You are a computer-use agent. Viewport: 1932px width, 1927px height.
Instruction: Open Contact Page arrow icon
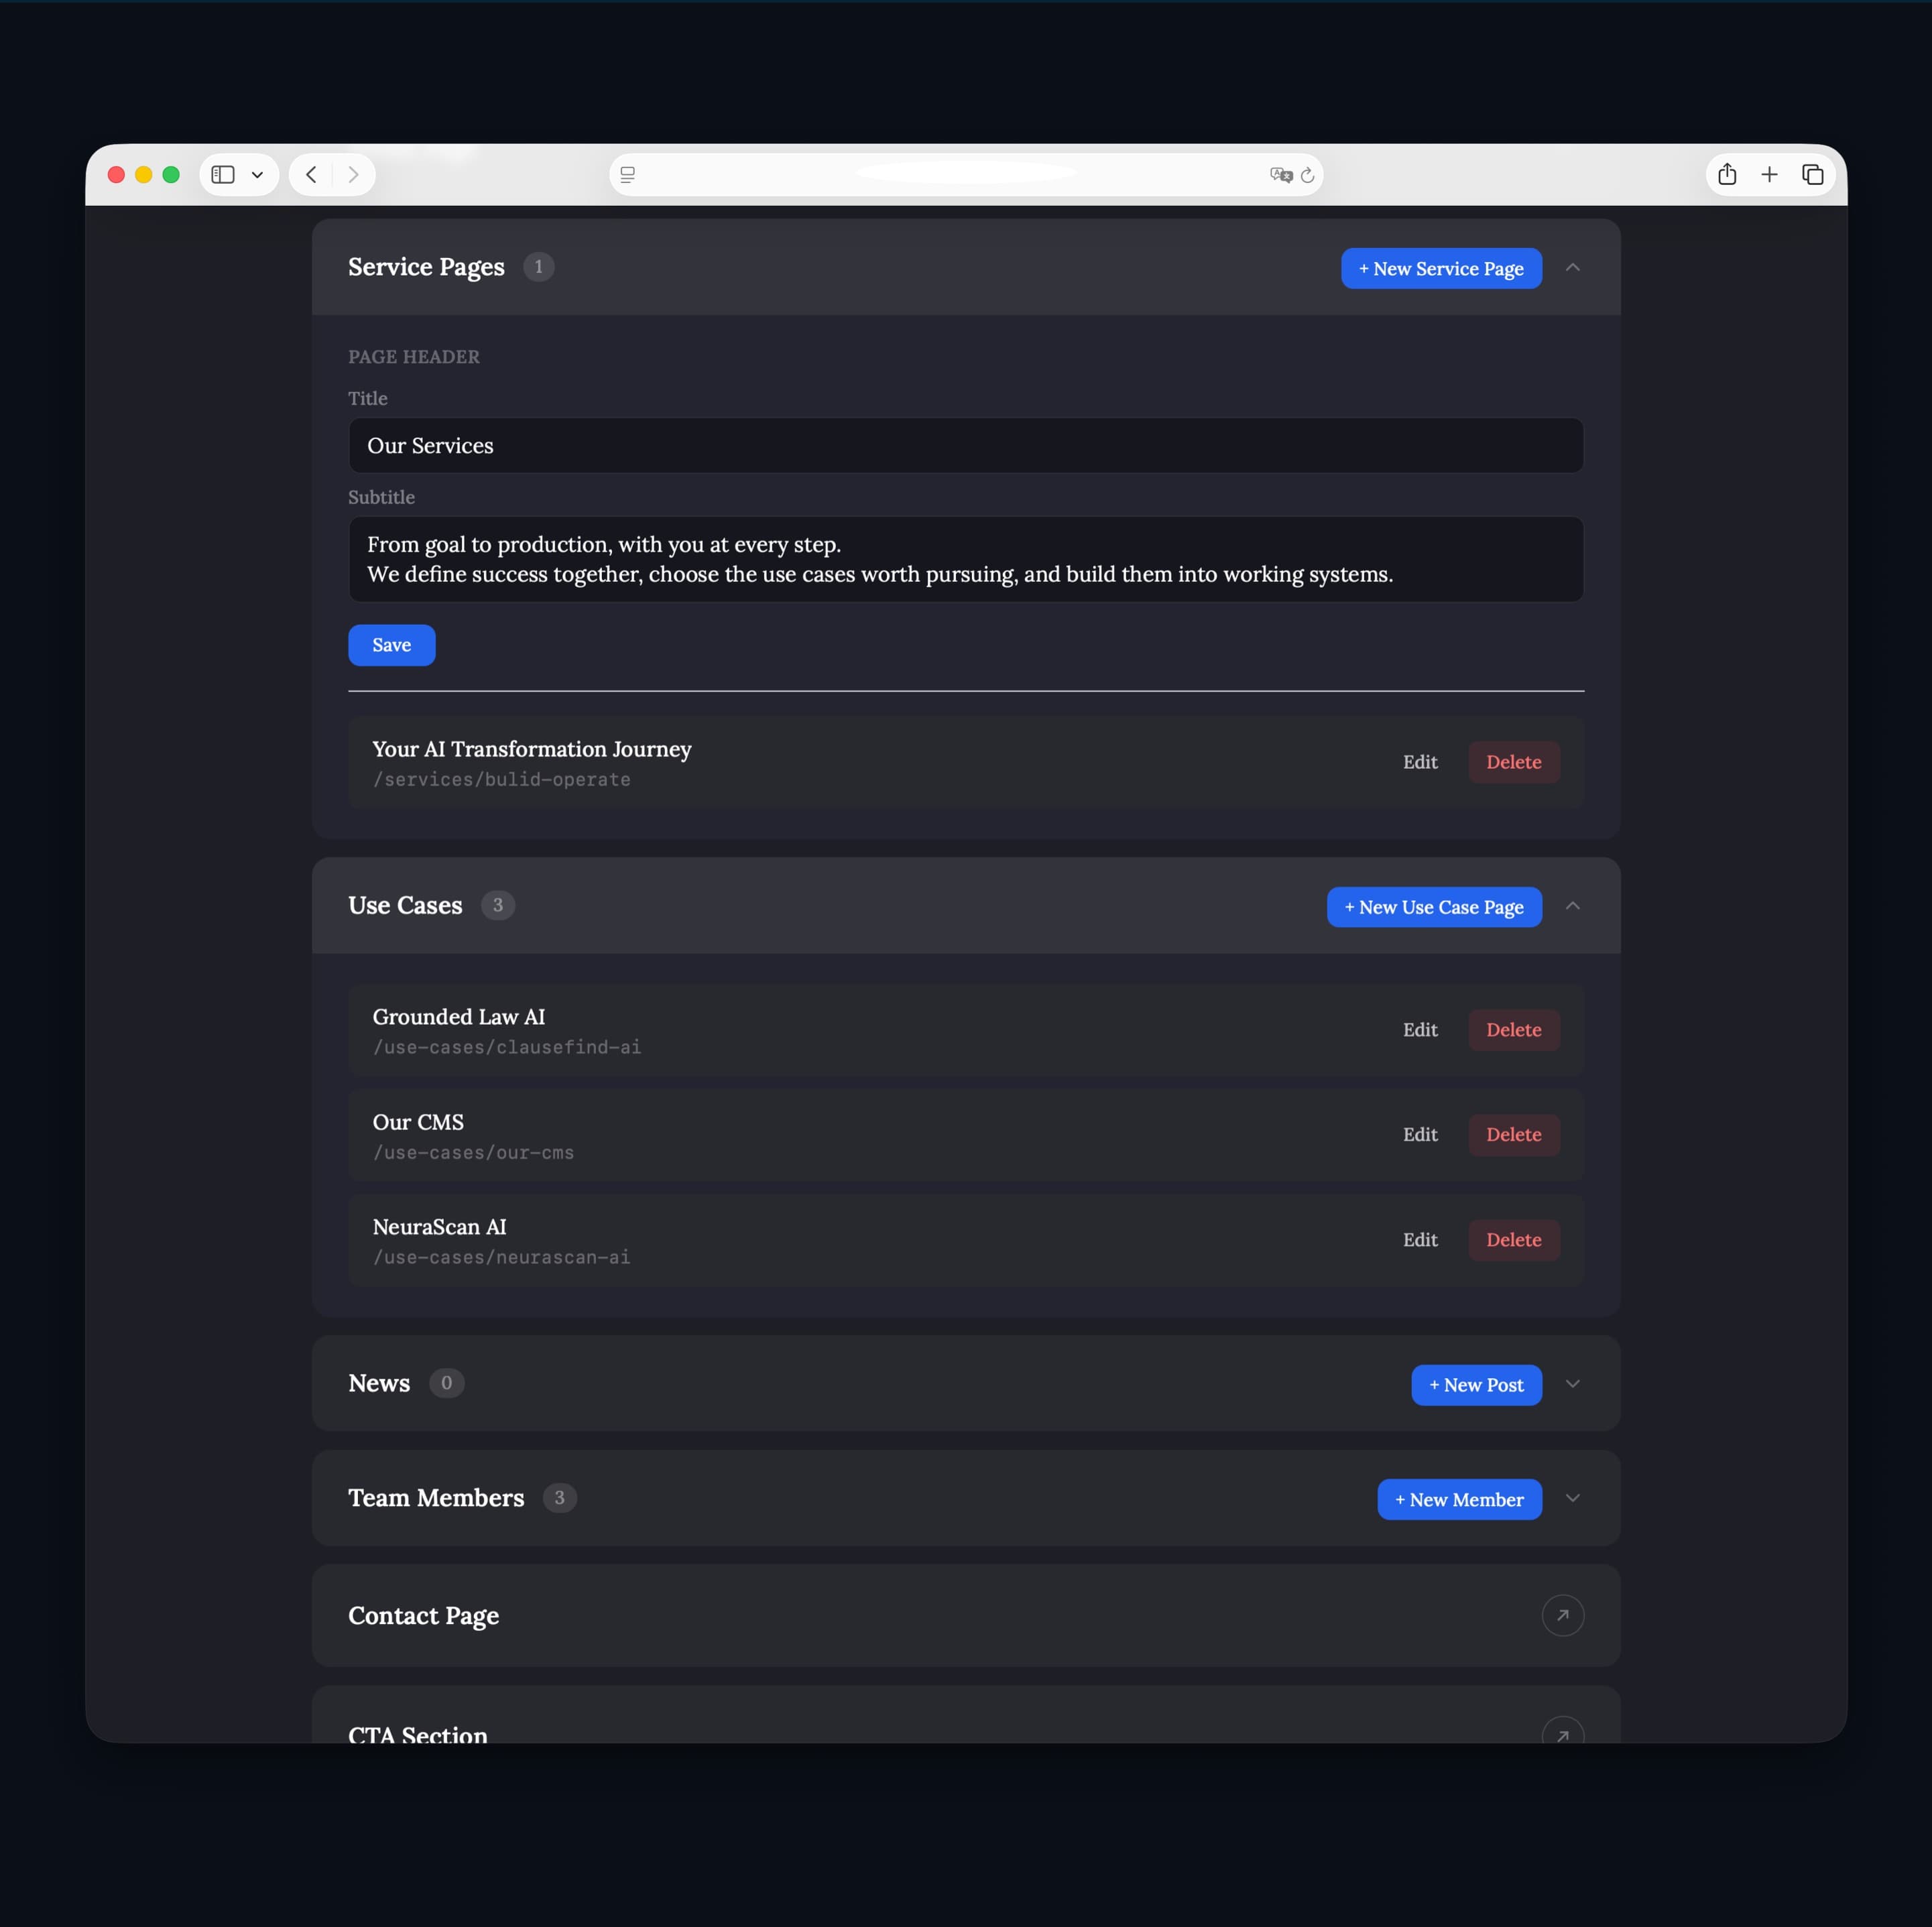tap(1562, 1615)
